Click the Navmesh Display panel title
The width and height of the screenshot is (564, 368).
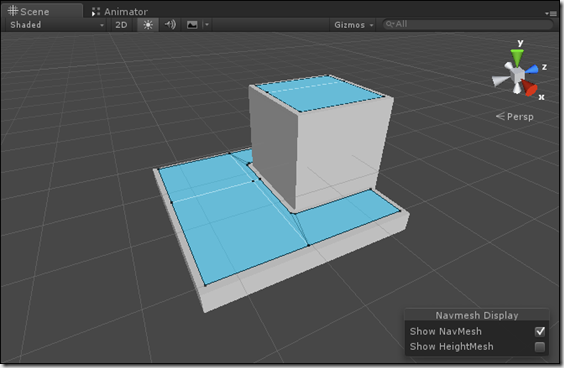[477, 315]
